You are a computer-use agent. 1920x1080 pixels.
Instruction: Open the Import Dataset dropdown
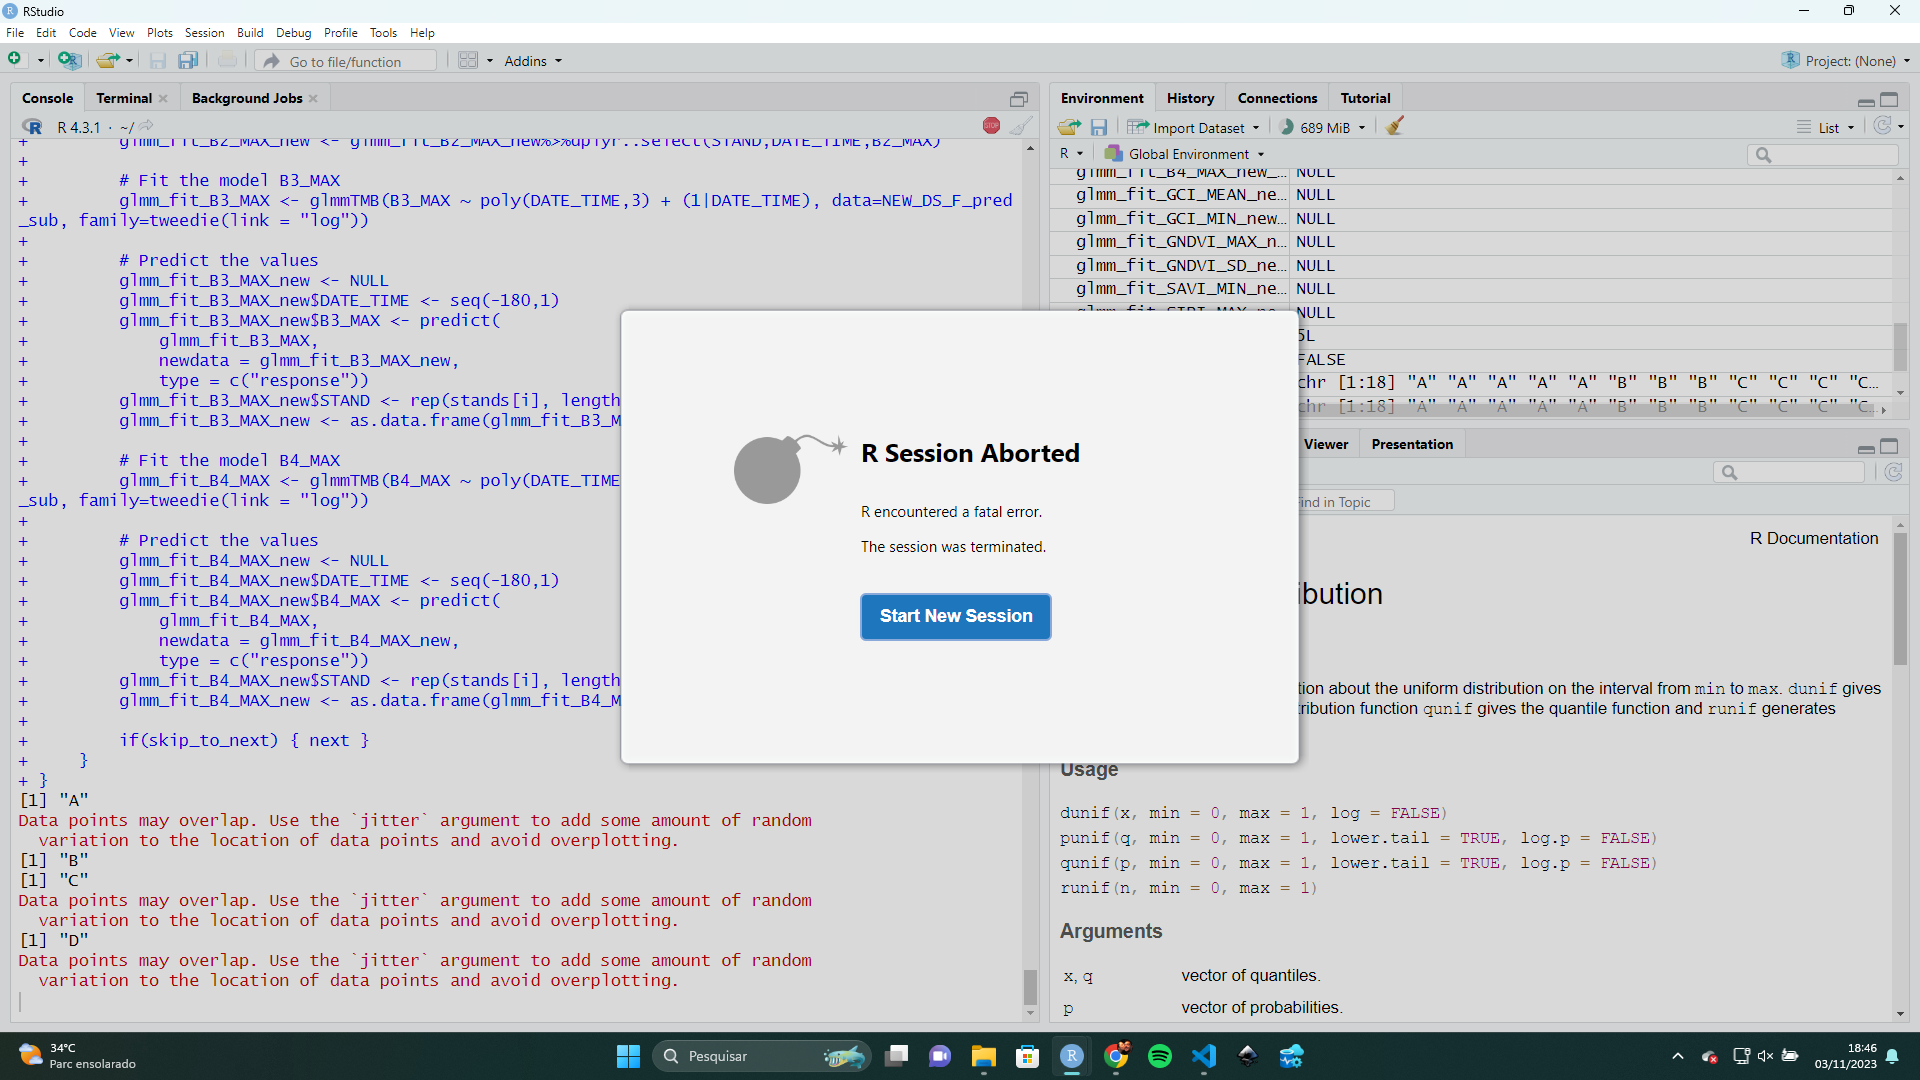(x=1193, y=127)
